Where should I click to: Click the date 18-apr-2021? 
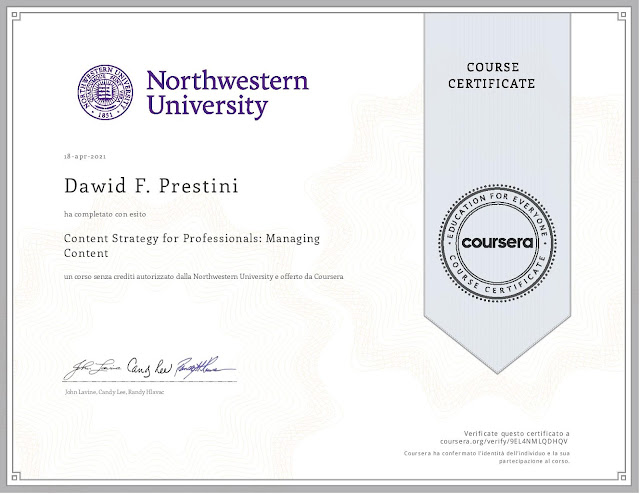(x=85, y=156)
